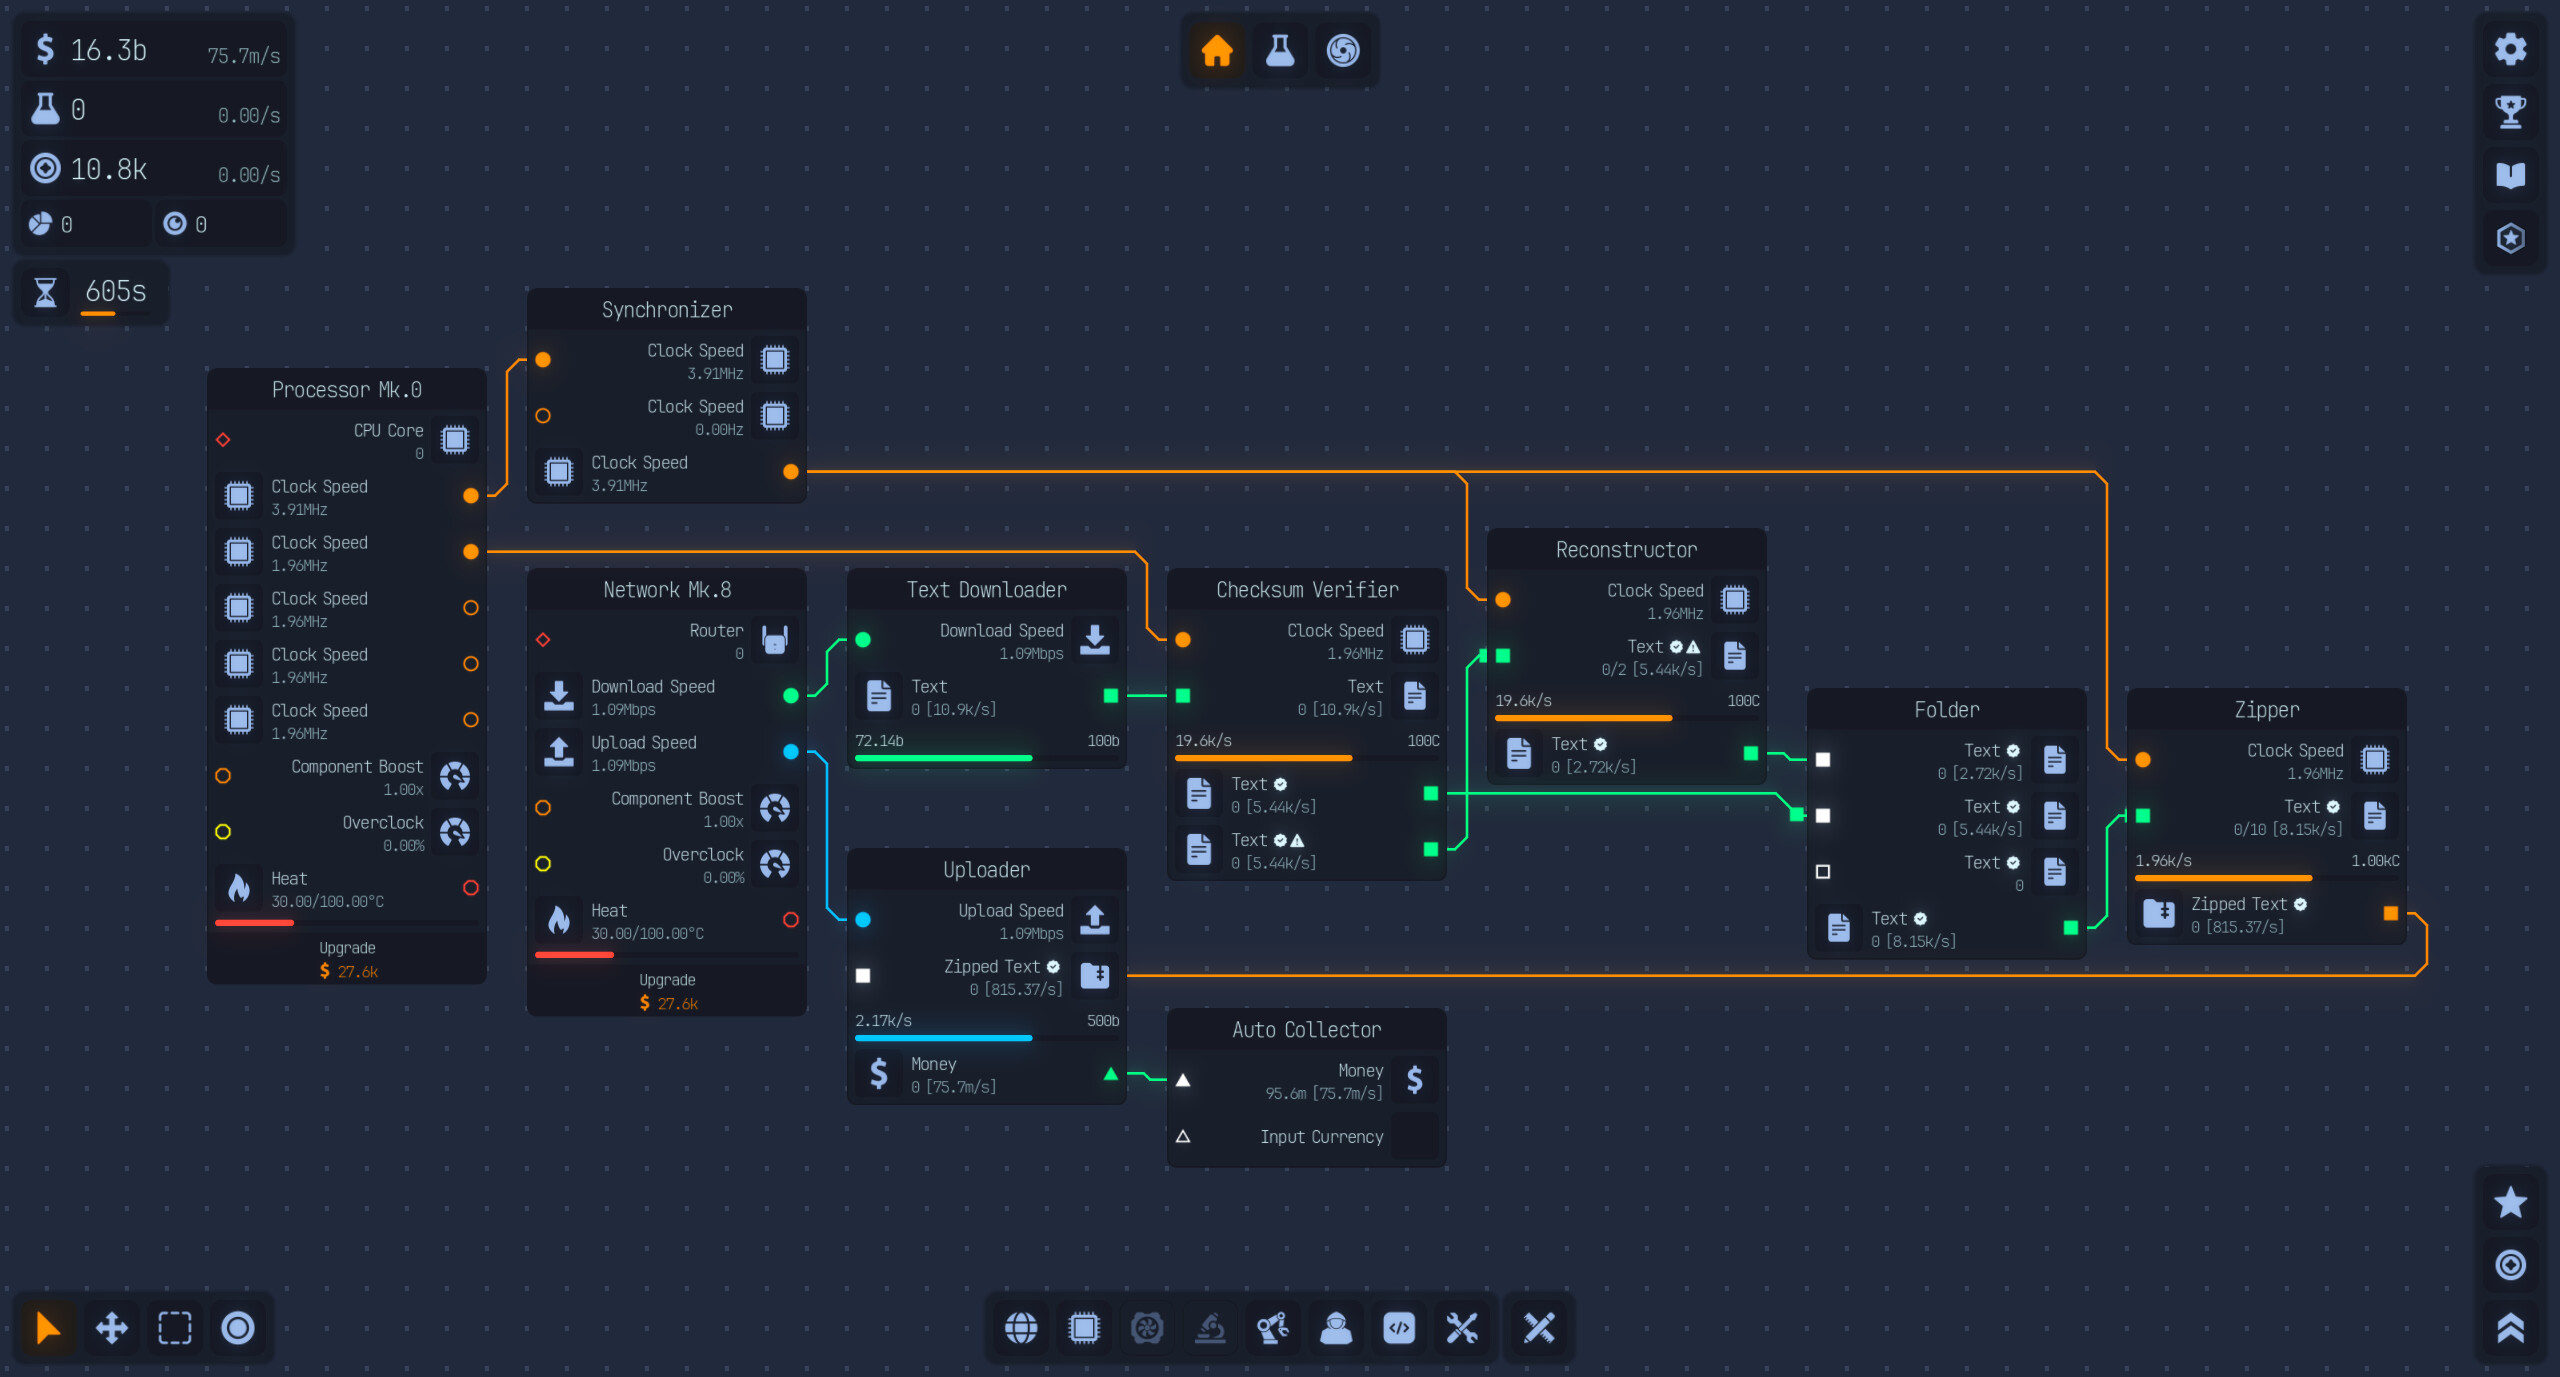The image size is (2560, 1377).
Task: Open the CPU chip category in bottom toolbar
Action: 1084,1328
